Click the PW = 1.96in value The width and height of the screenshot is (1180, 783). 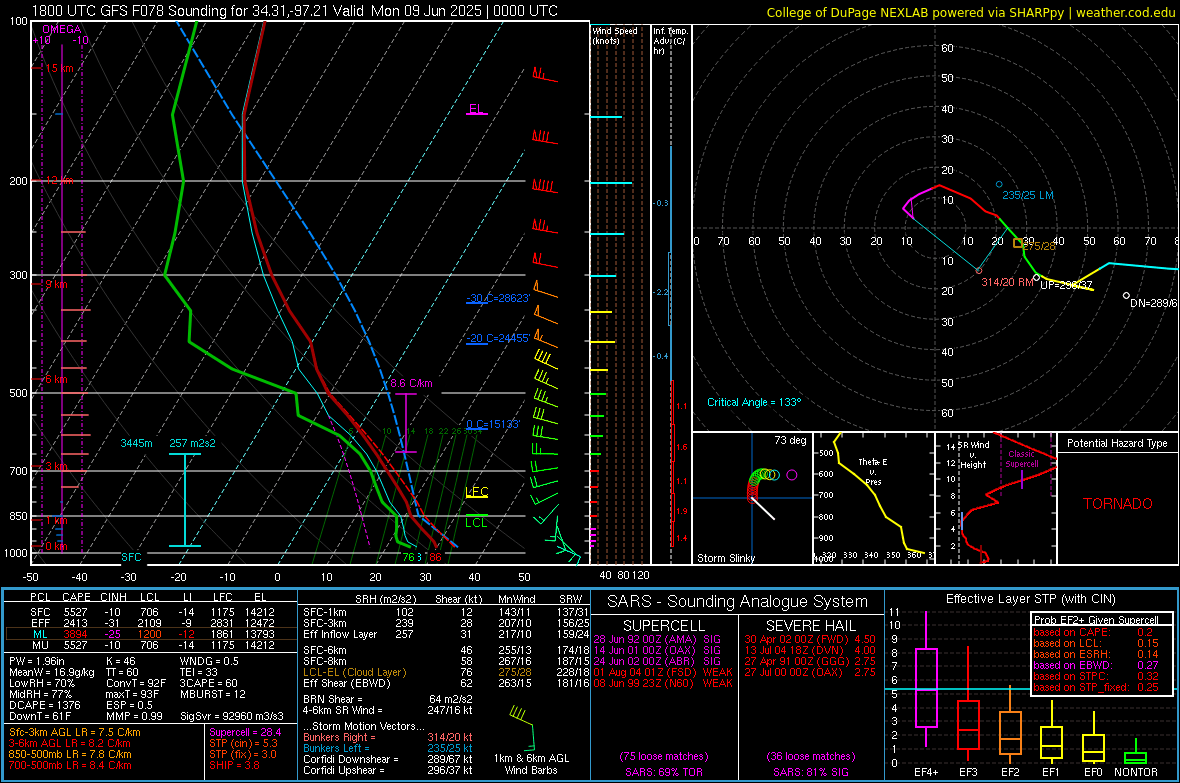tap(37, 661)
